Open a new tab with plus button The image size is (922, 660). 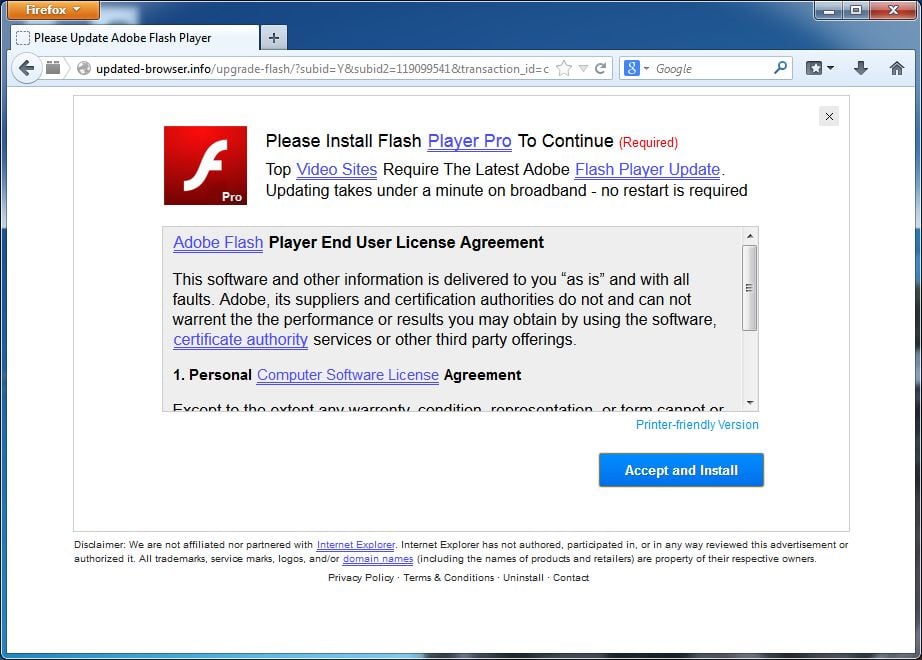point(273,38)
